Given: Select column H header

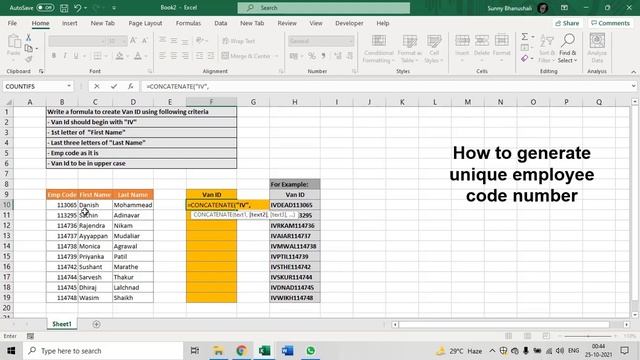Looking at the screenshot, I should [x=294, y=102].
